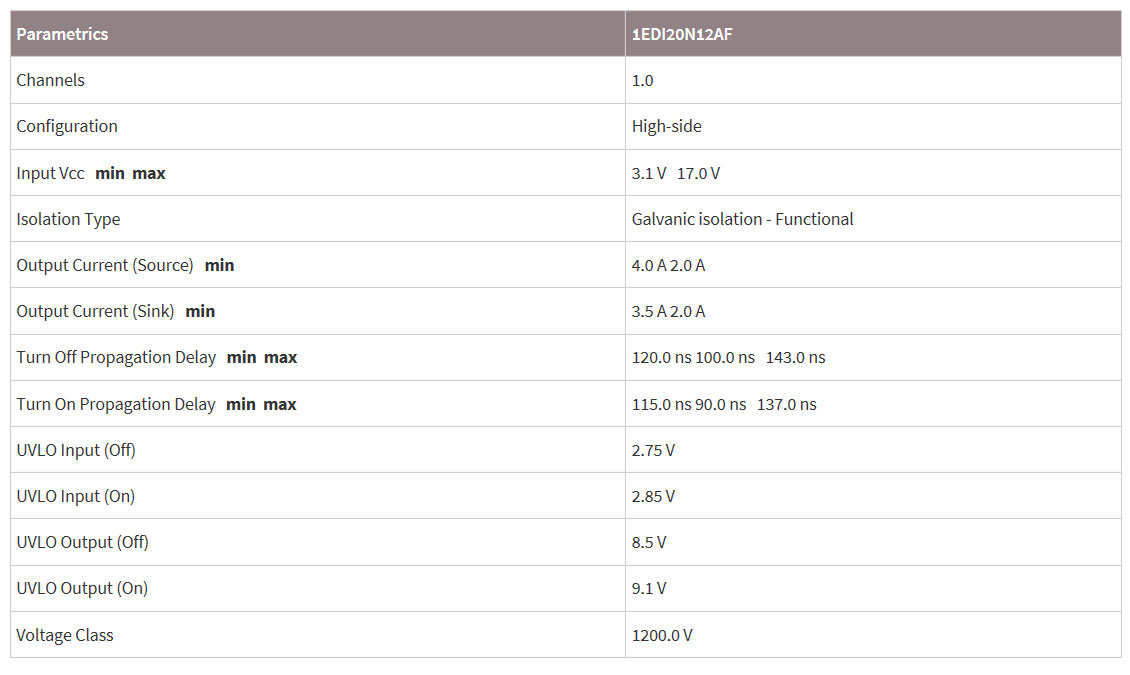Click the 2.85 V value
This screenshot has width=1130, height=675.
653,496
